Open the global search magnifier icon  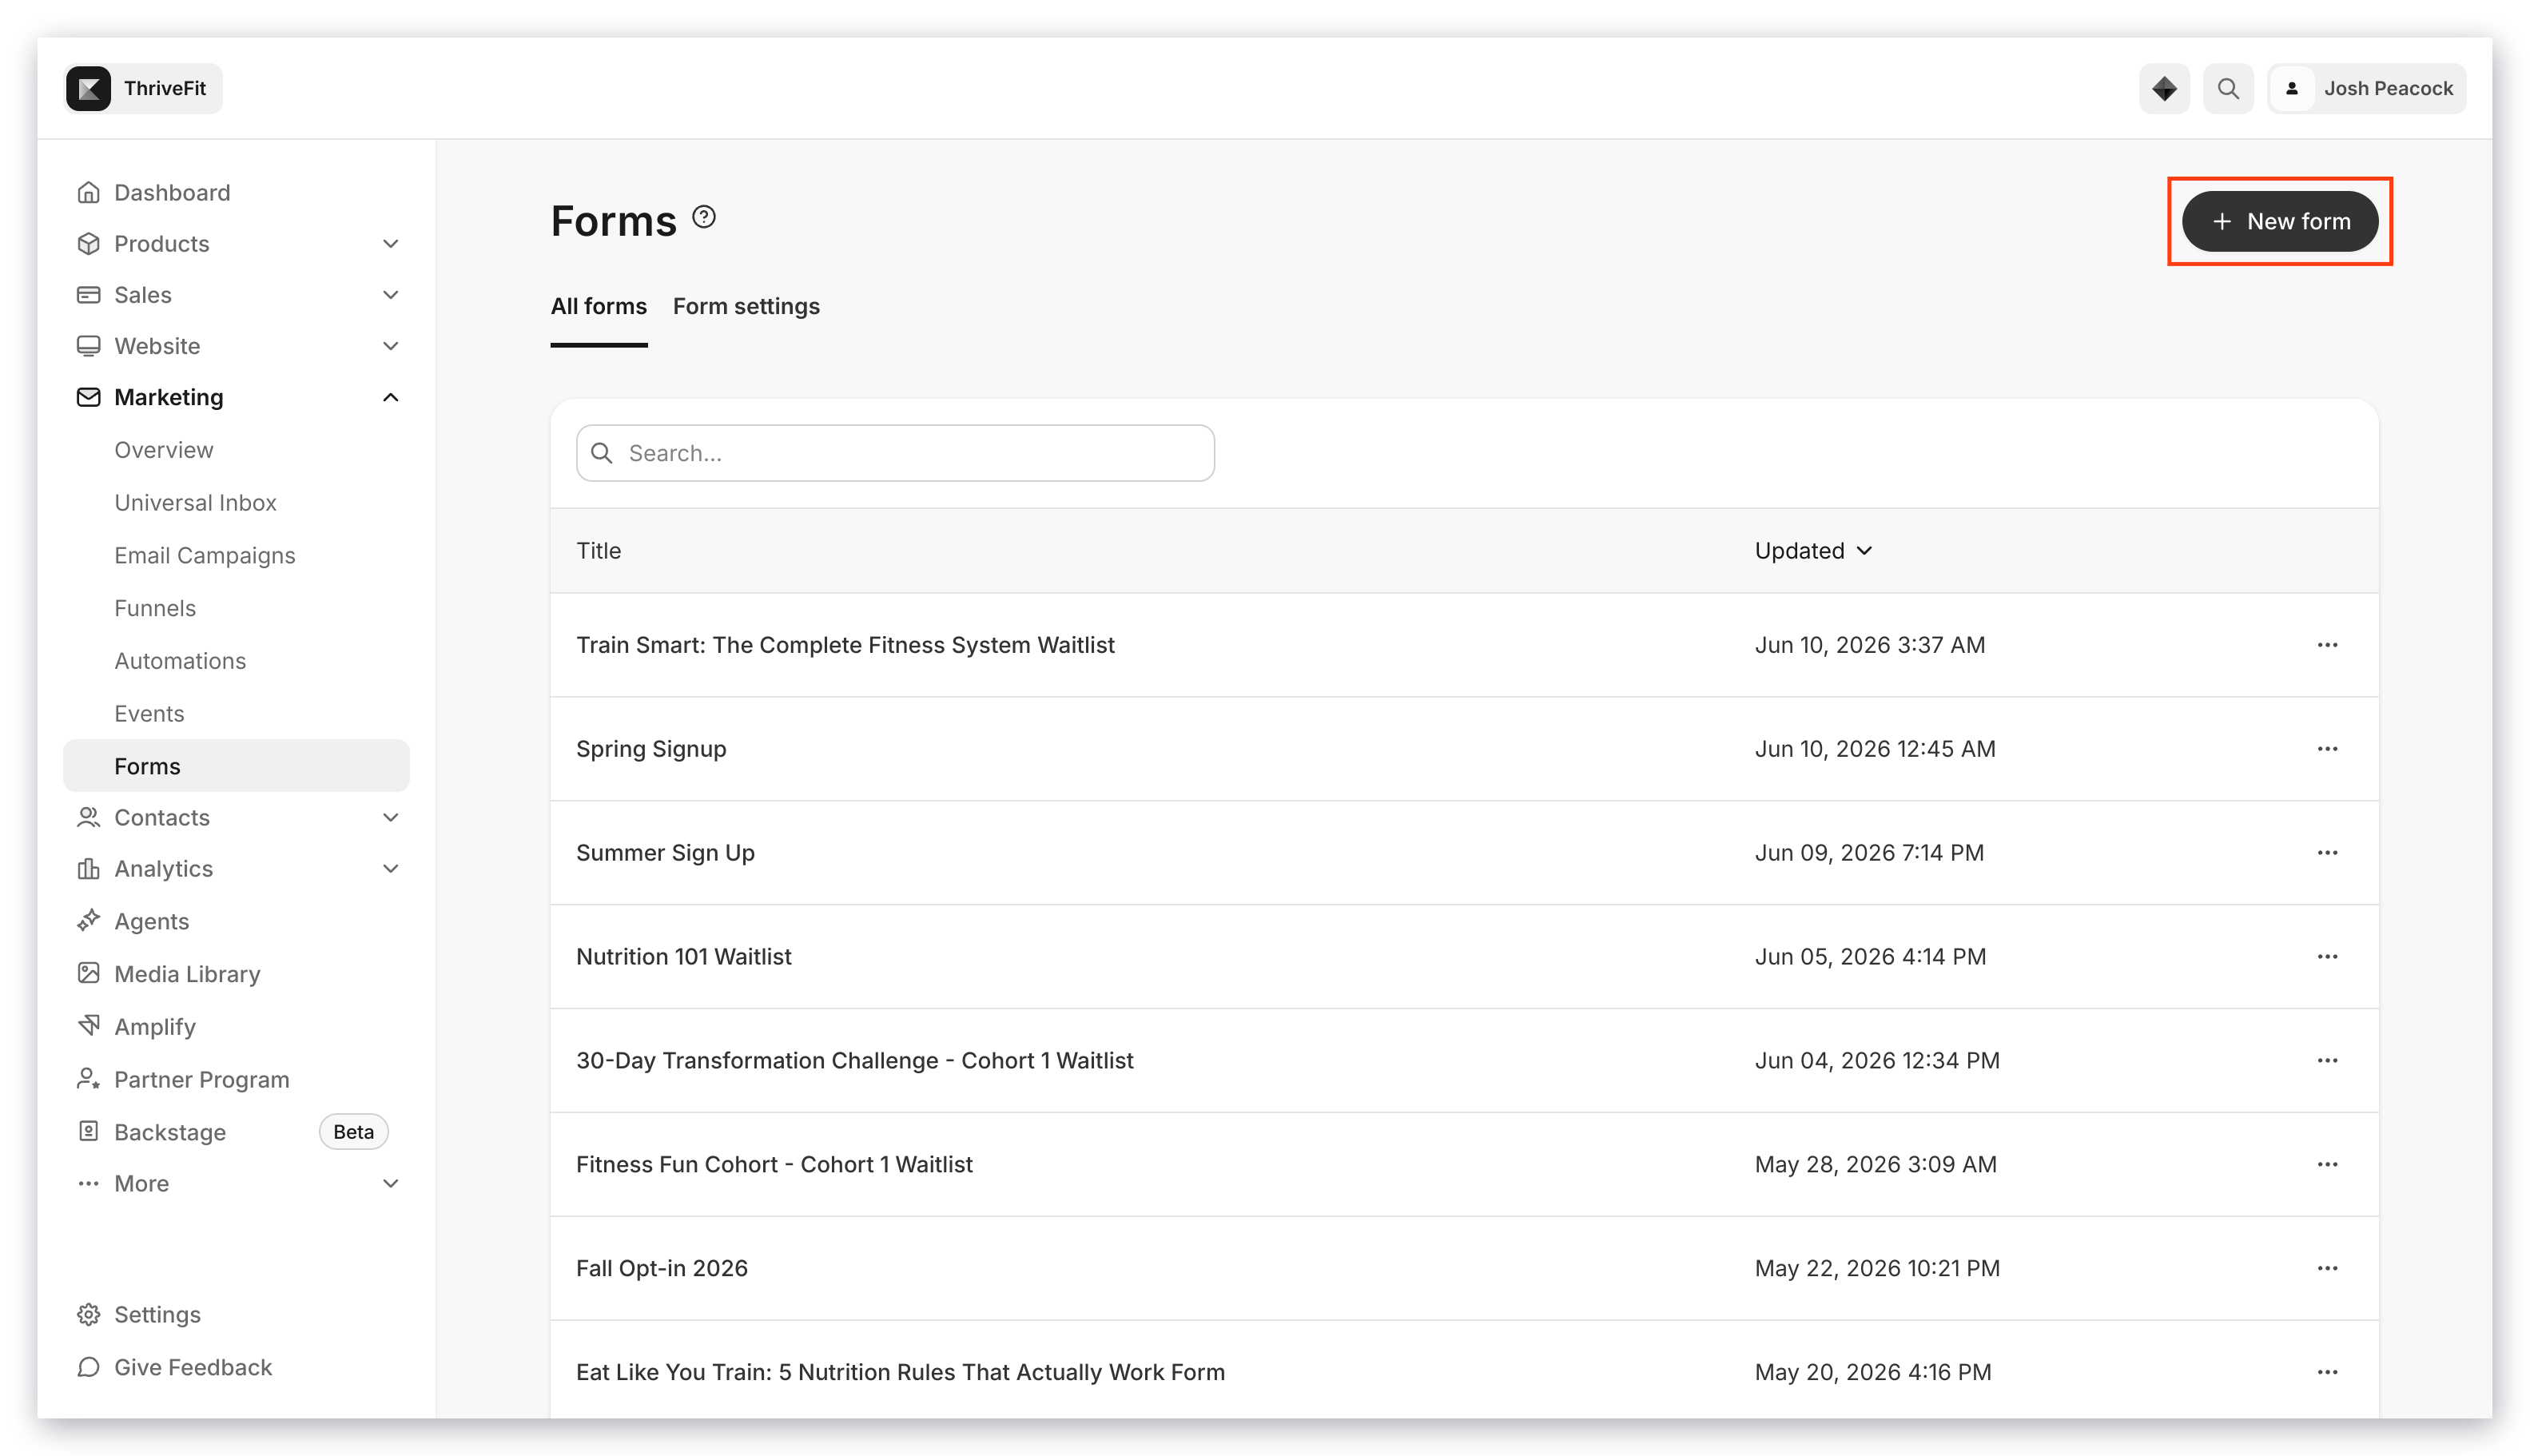tap(2227, 89)
